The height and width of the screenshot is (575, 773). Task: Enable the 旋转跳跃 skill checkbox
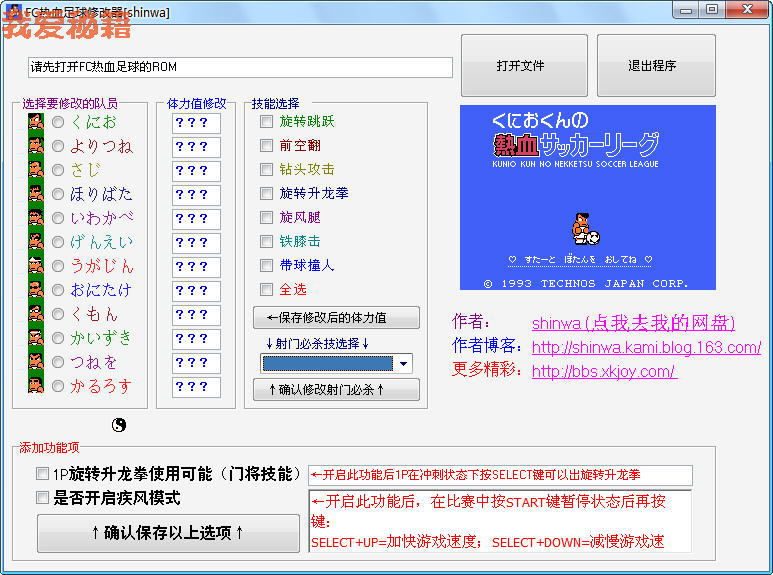coord(266,122)
